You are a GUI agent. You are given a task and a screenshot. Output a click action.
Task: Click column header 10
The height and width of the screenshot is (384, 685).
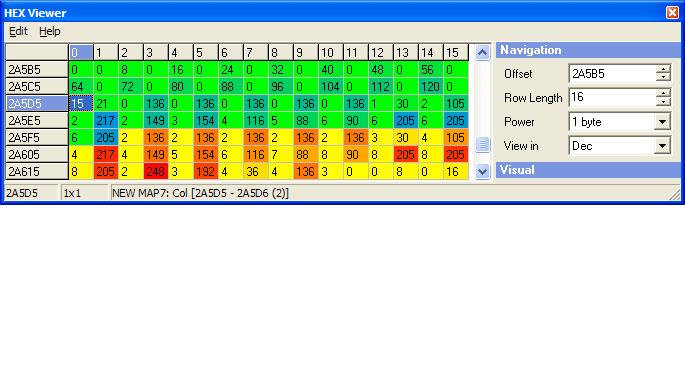[x=331, y=52]
